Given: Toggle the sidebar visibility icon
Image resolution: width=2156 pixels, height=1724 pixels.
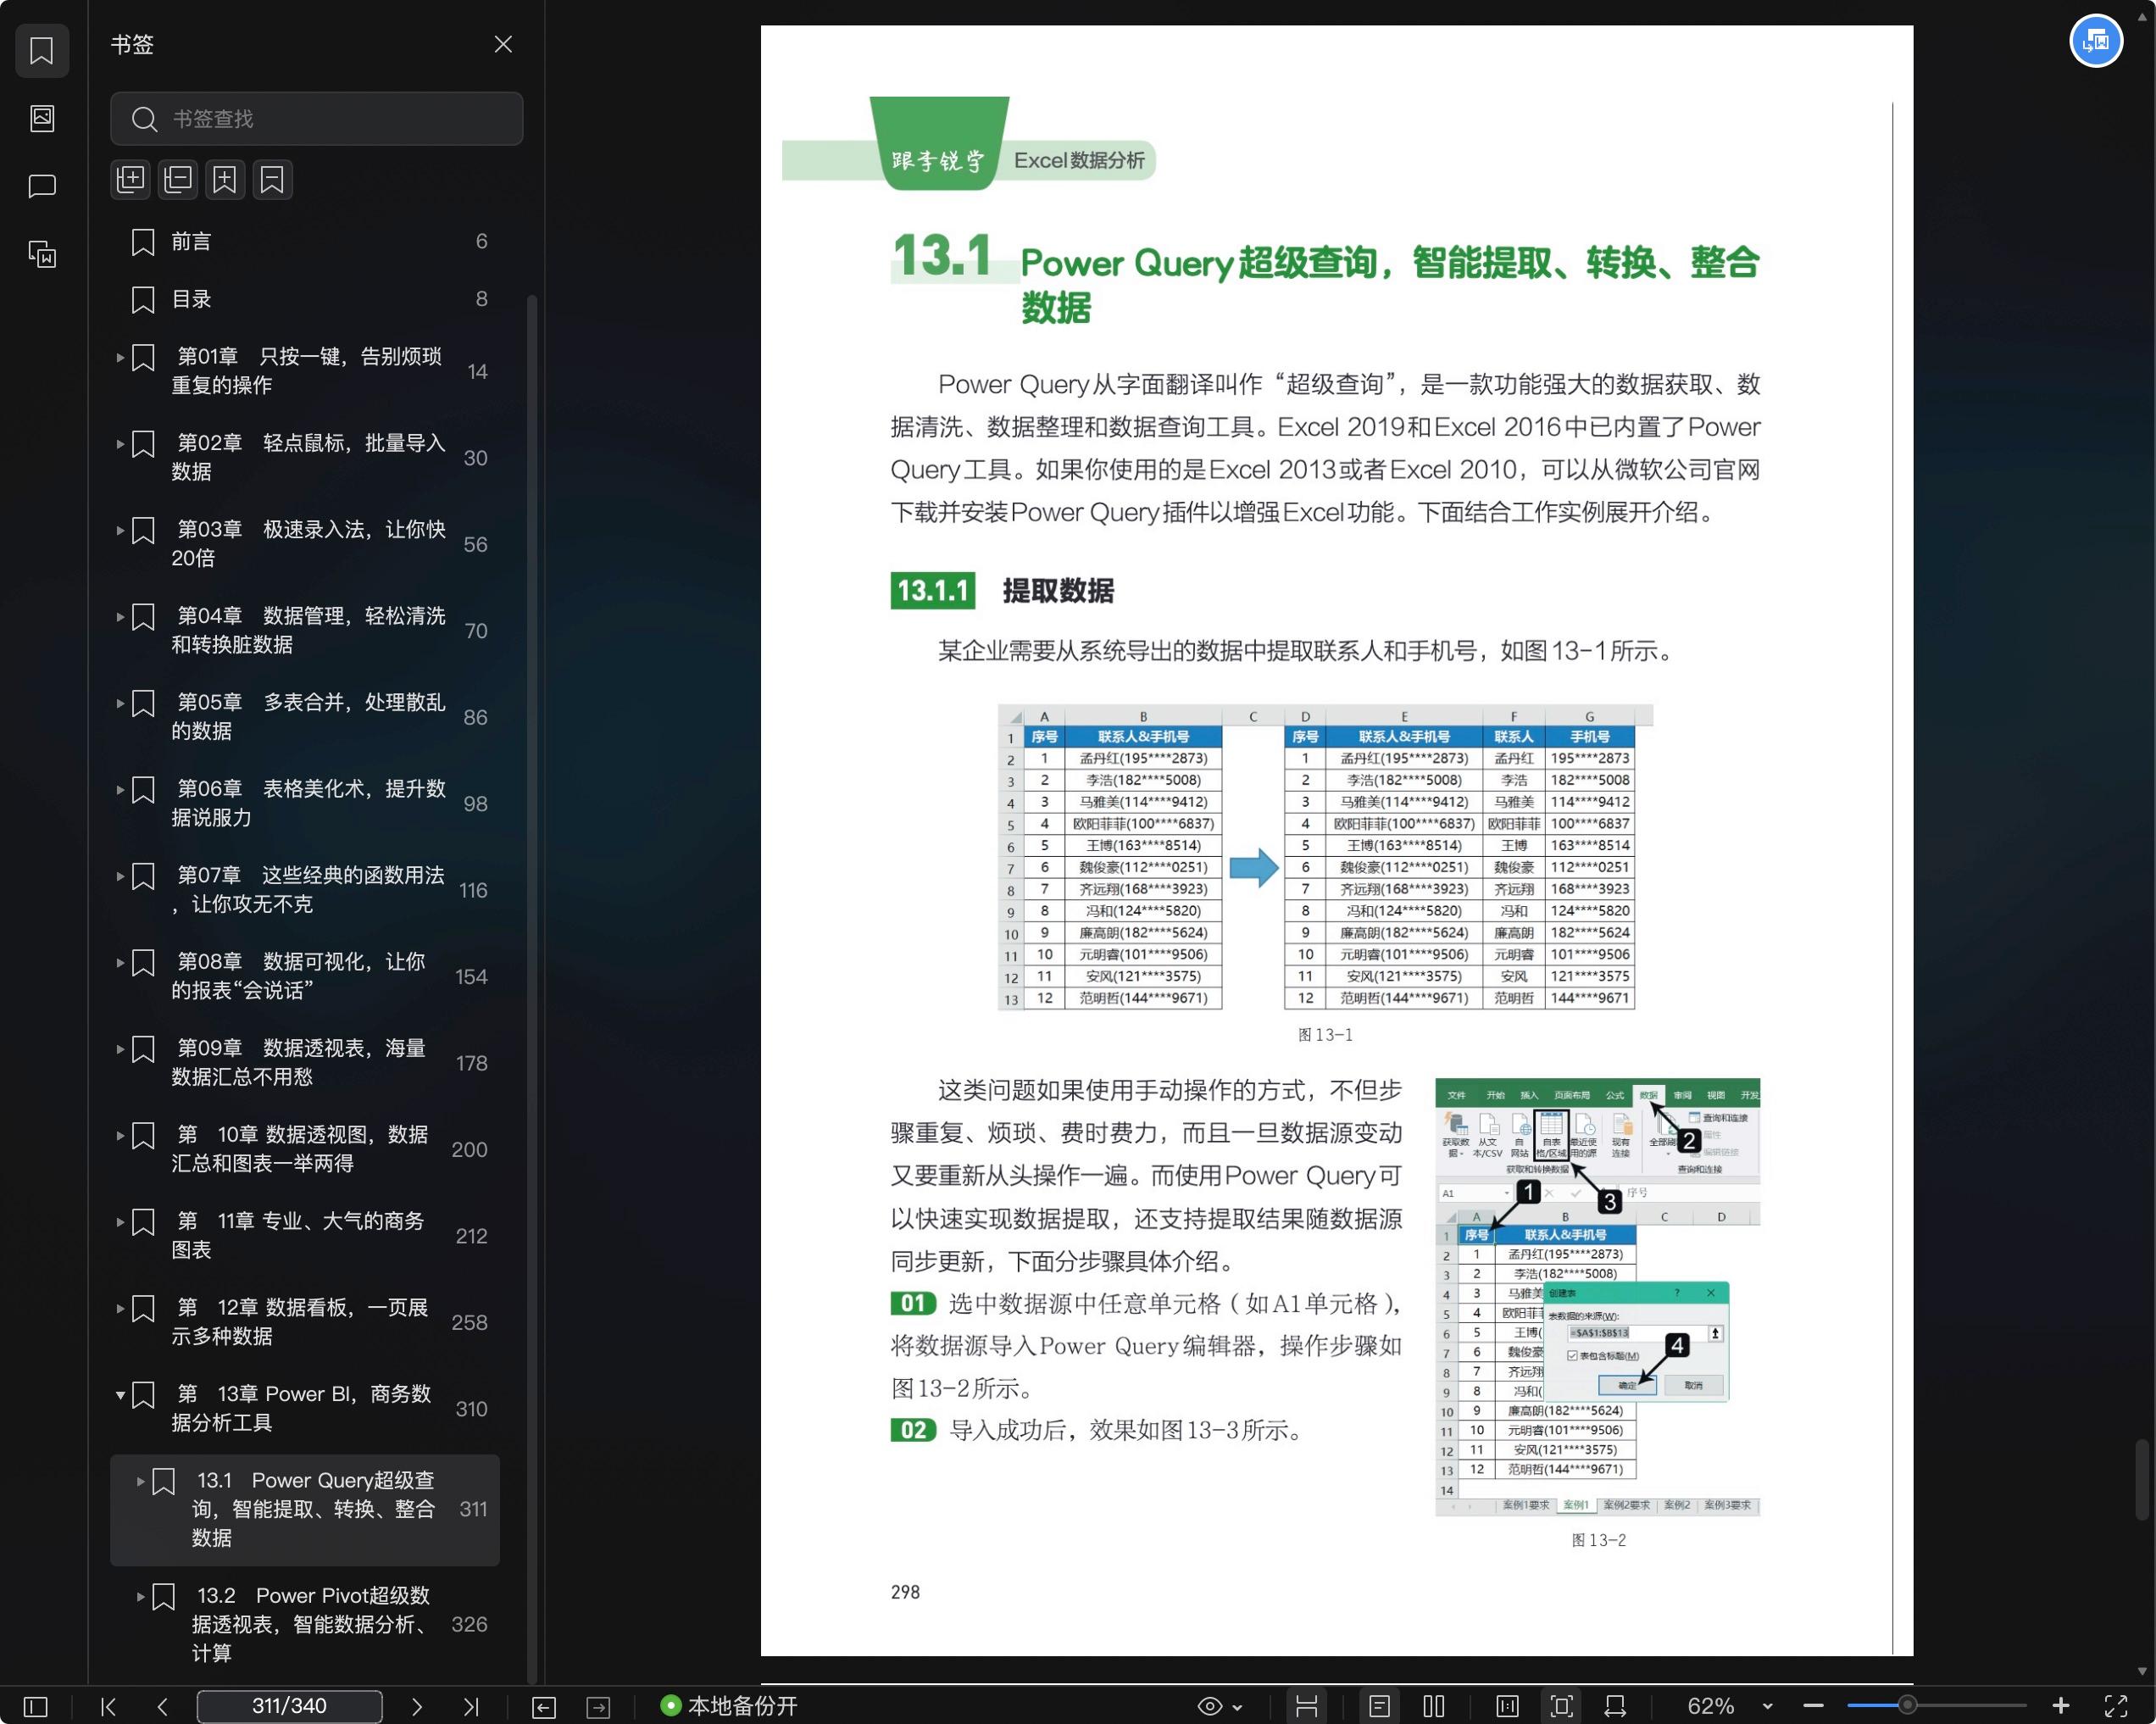Looking at the screenshot, I should coord(35,1706).
